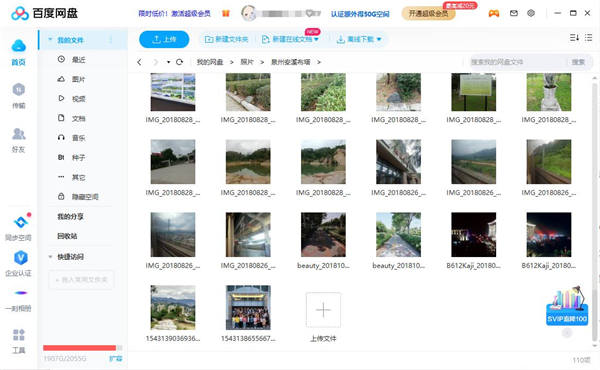The width and height of the screenshot is (600, 370).
Task: Open the 同步空间 sync space icon
Action: 21,222
